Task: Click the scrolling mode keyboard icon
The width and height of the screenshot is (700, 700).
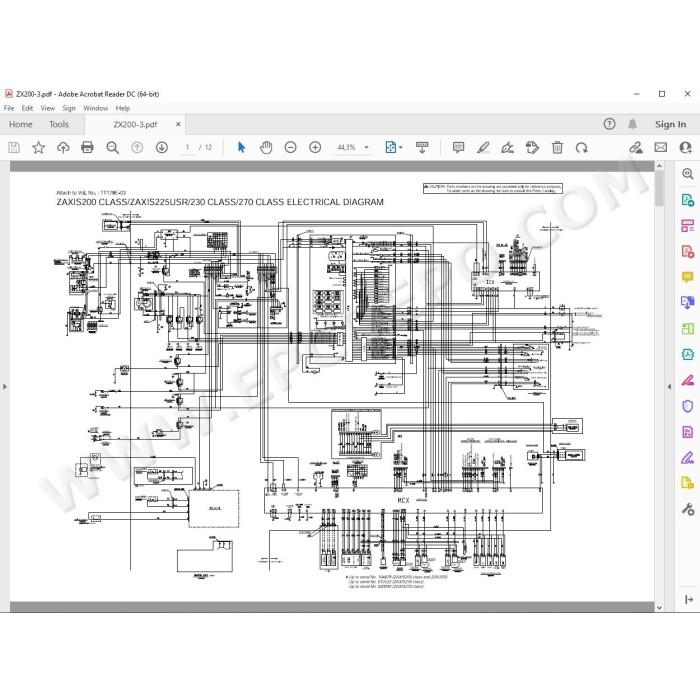Action: click(x=422, y=147)
